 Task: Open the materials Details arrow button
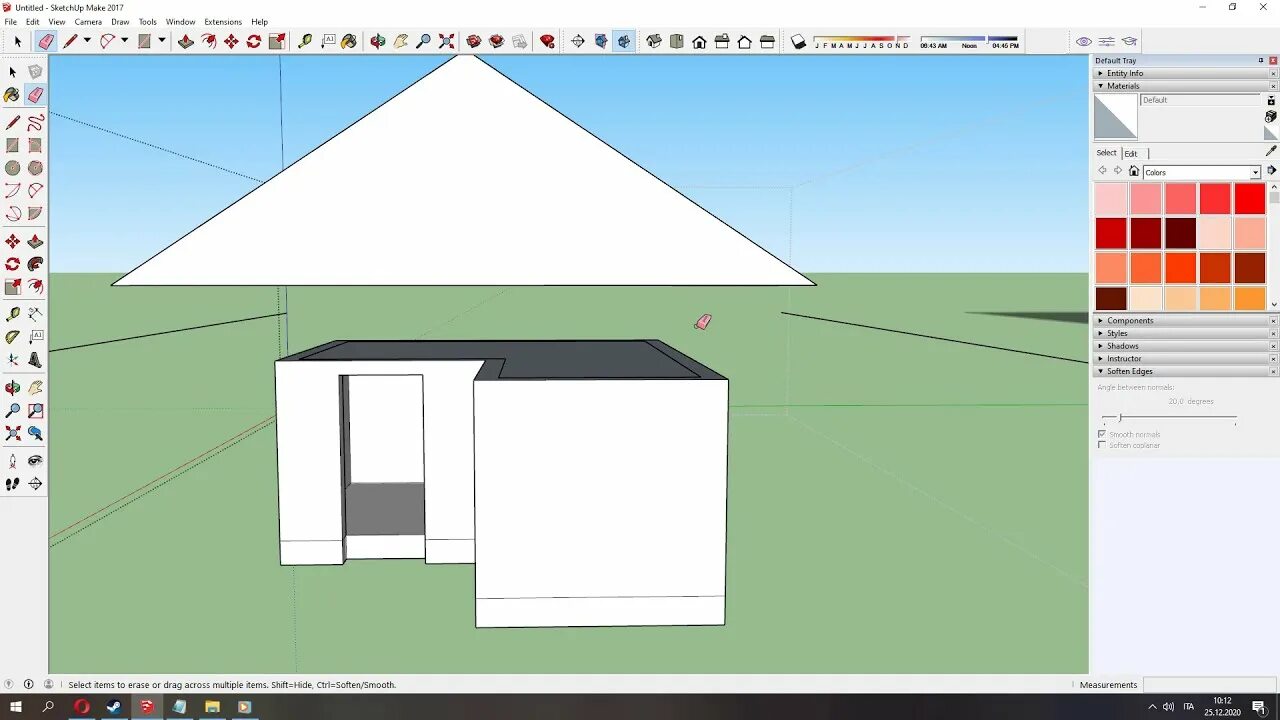coord(1272,171)
